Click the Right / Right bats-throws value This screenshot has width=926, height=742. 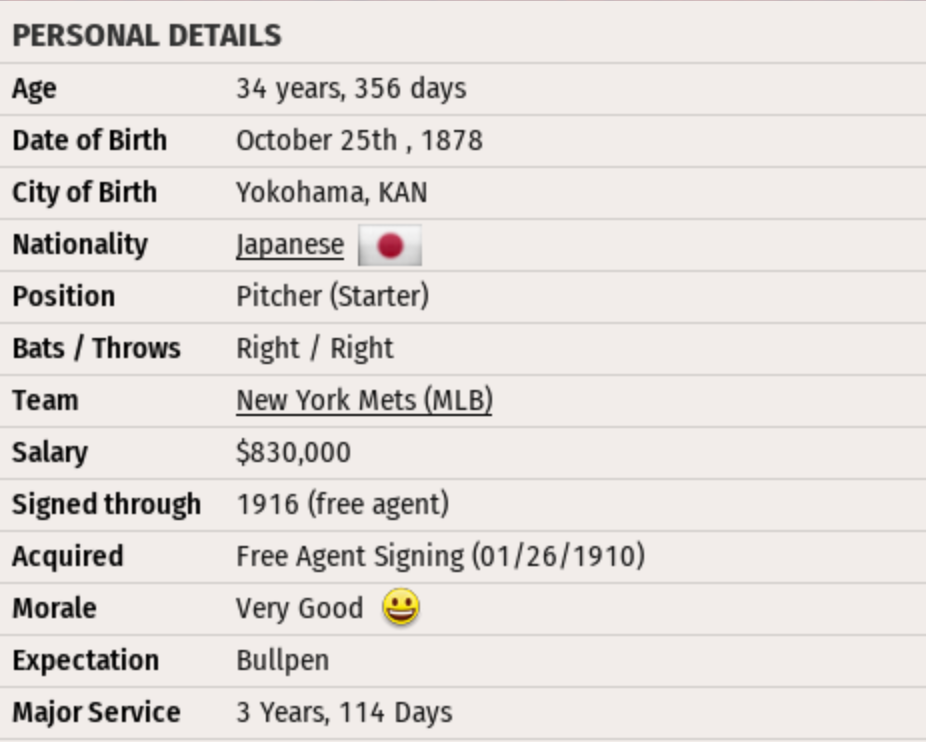tap(314, 349)
